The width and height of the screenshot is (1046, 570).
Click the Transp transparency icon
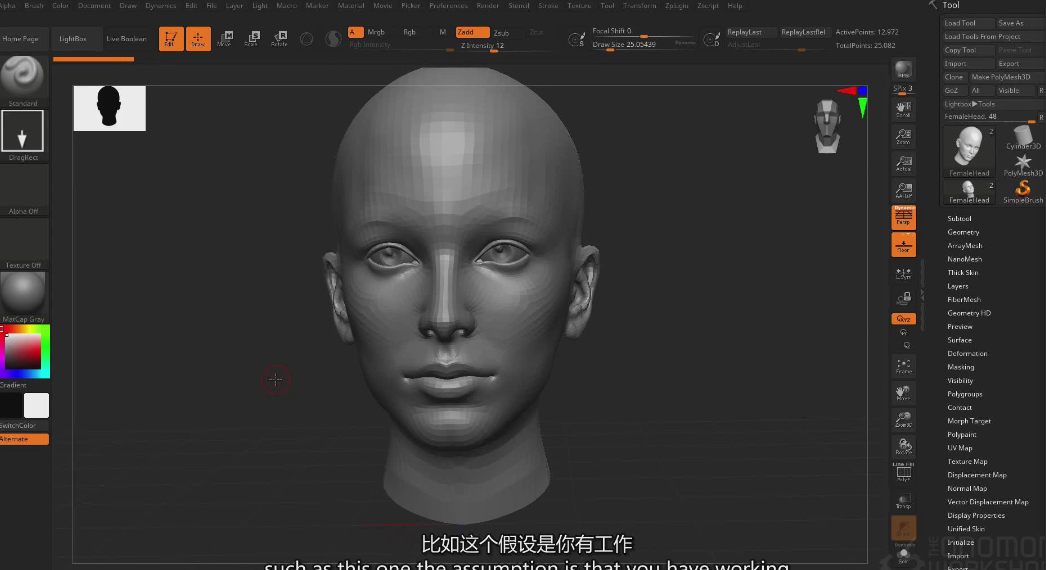pyautogui.click(x=903, y=501)
